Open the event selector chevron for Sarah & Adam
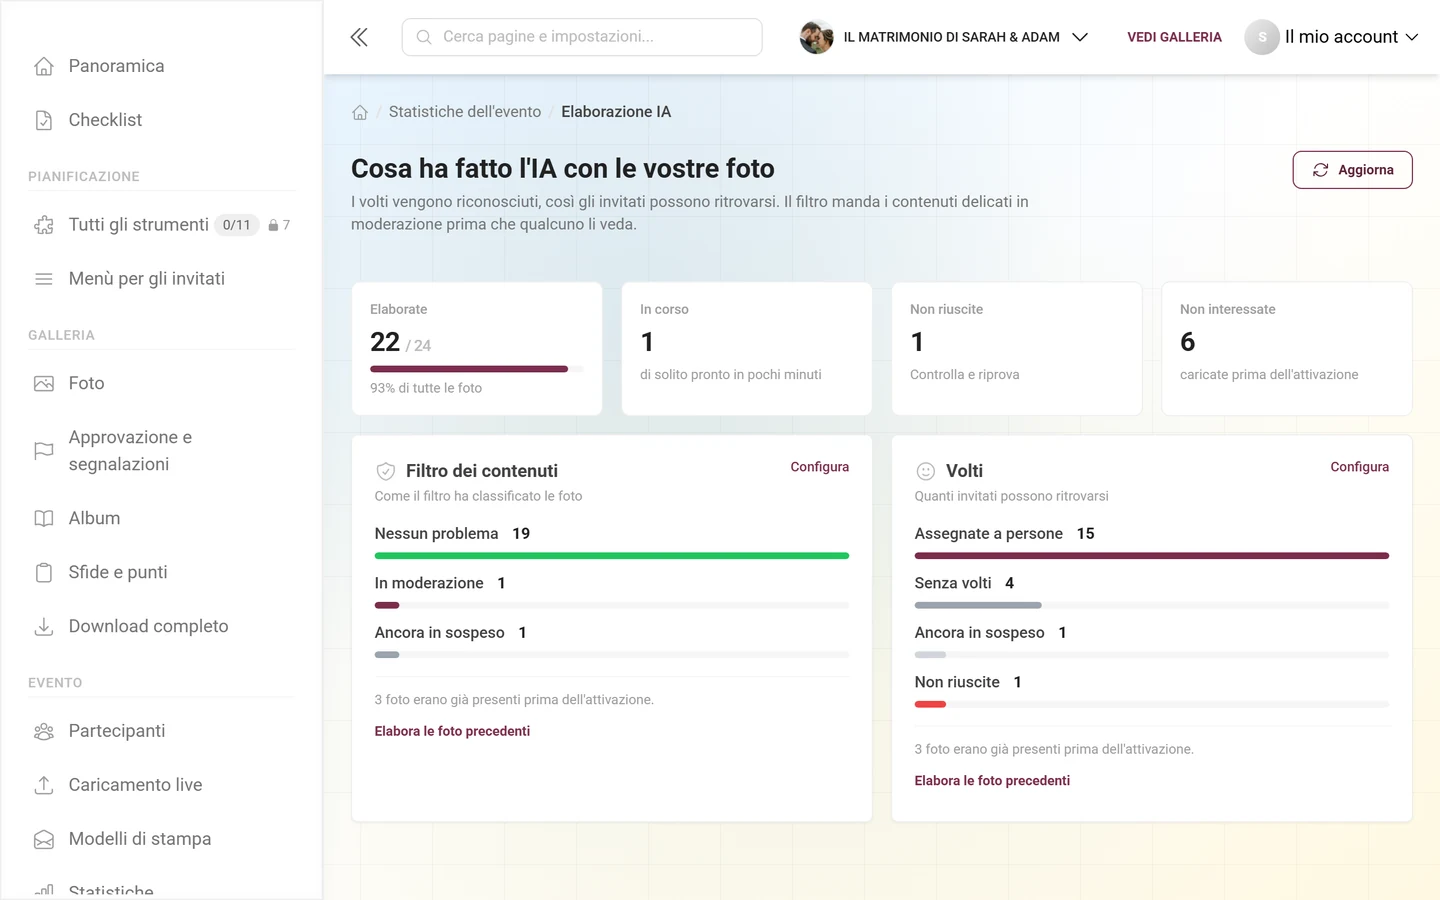 tap(1080, 37)
